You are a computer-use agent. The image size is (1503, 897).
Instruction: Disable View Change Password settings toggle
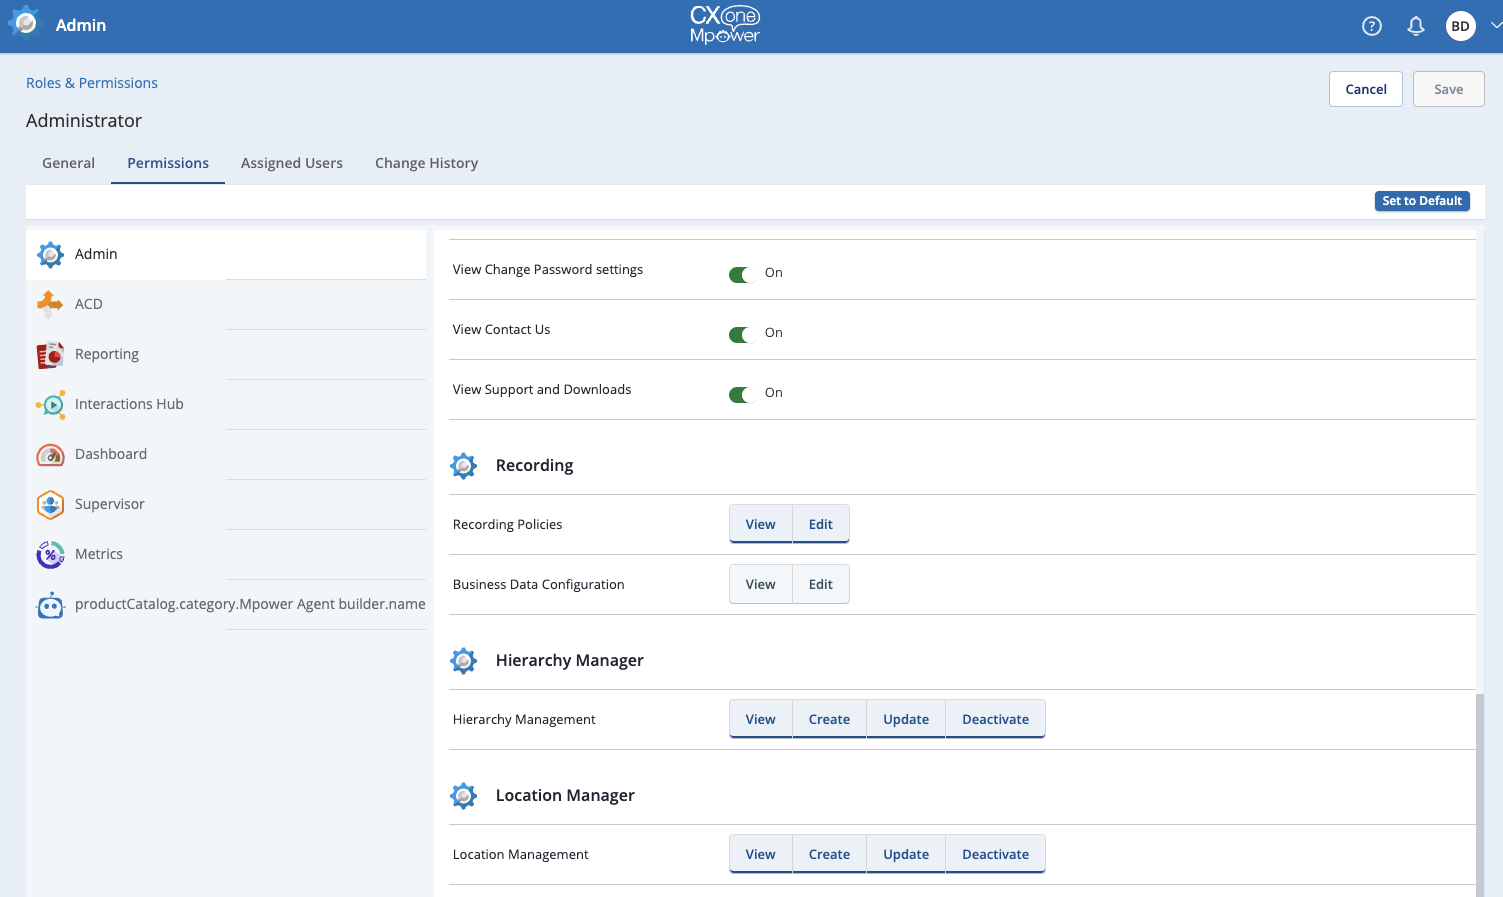tap(740, 274)
